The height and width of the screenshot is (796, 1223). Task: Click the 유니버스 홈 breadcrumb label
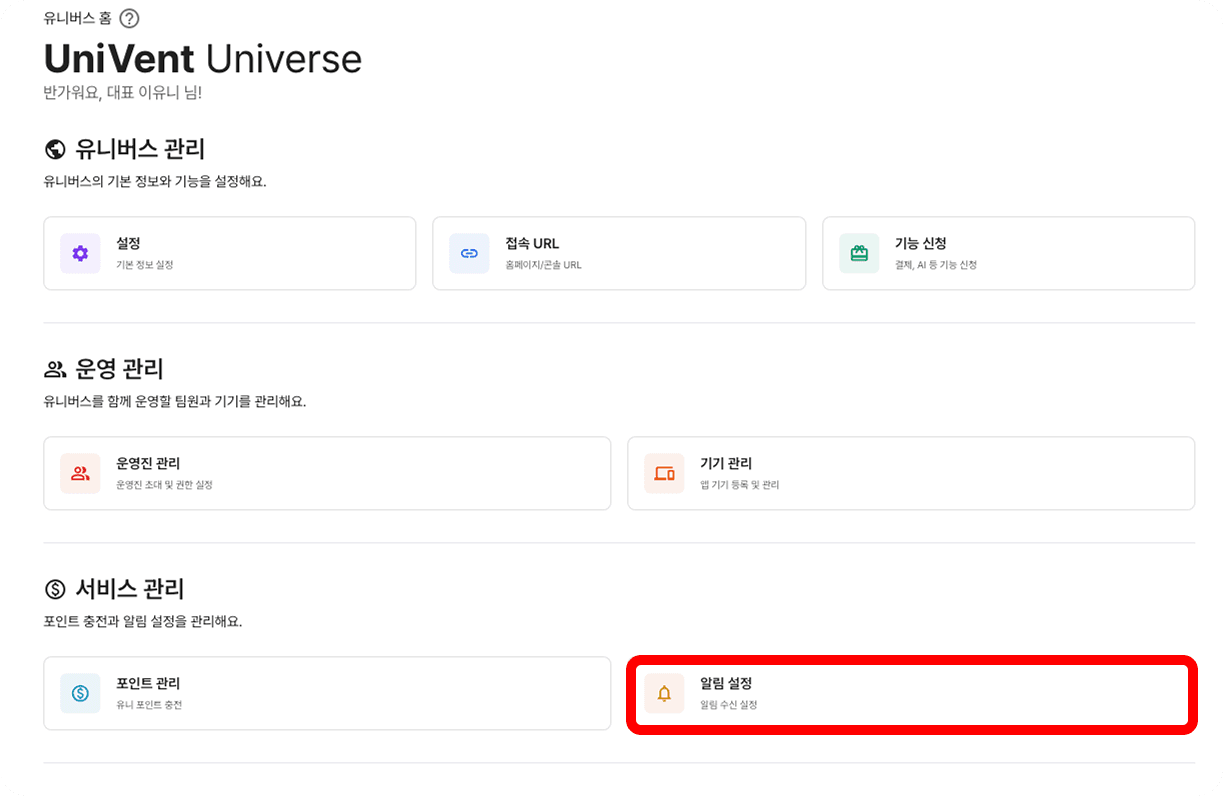coord(77,18)
